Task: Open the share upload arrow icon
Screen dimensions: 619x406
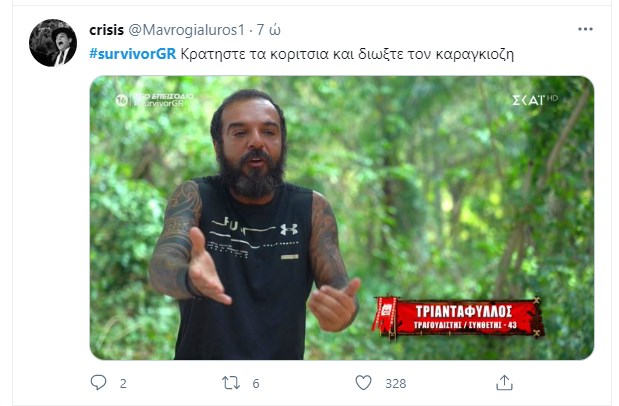Action: (504, 383)
